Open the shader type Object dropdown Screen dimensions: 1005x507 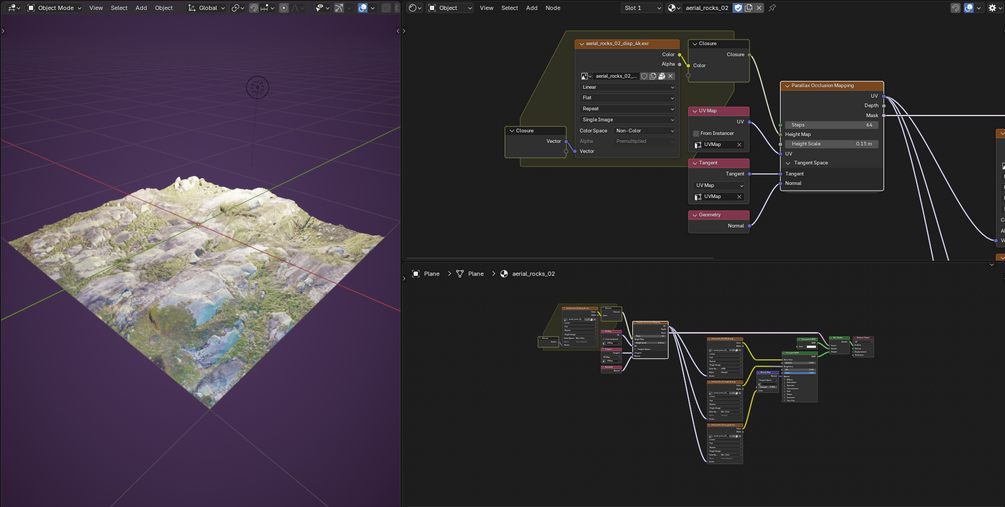pos(451,8)
